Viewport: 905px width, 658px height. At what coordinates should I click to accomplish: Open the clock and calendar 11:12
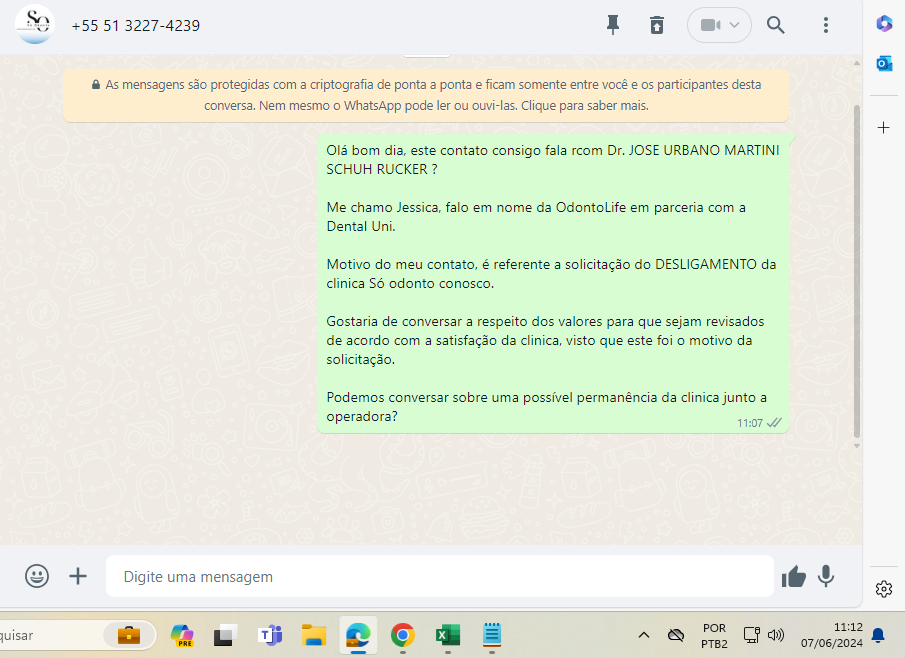click(x=832, y=635)
